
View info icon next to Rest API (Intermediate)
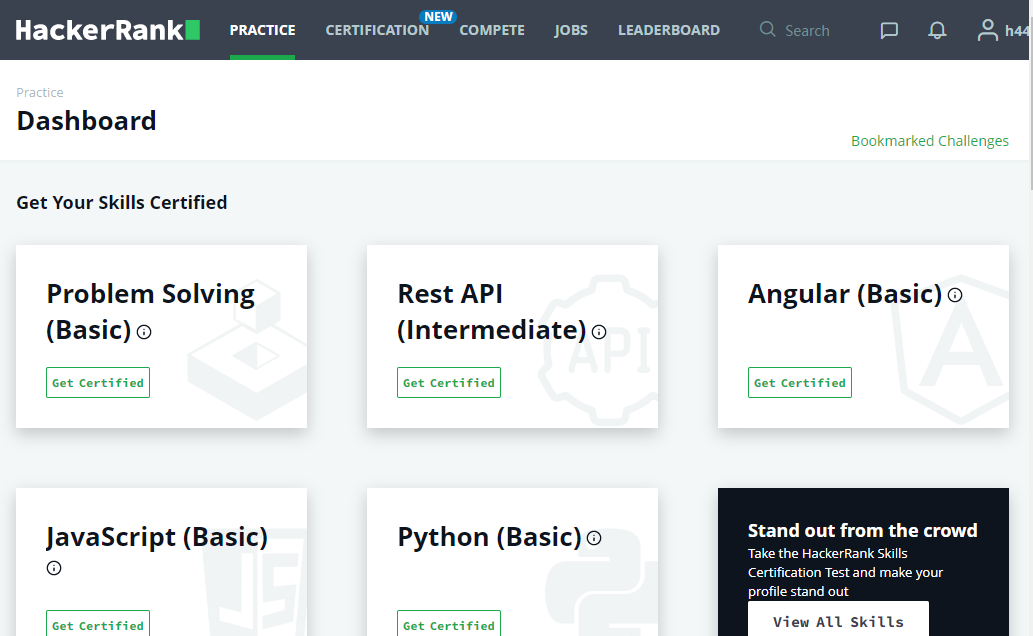tap(597, 332)
